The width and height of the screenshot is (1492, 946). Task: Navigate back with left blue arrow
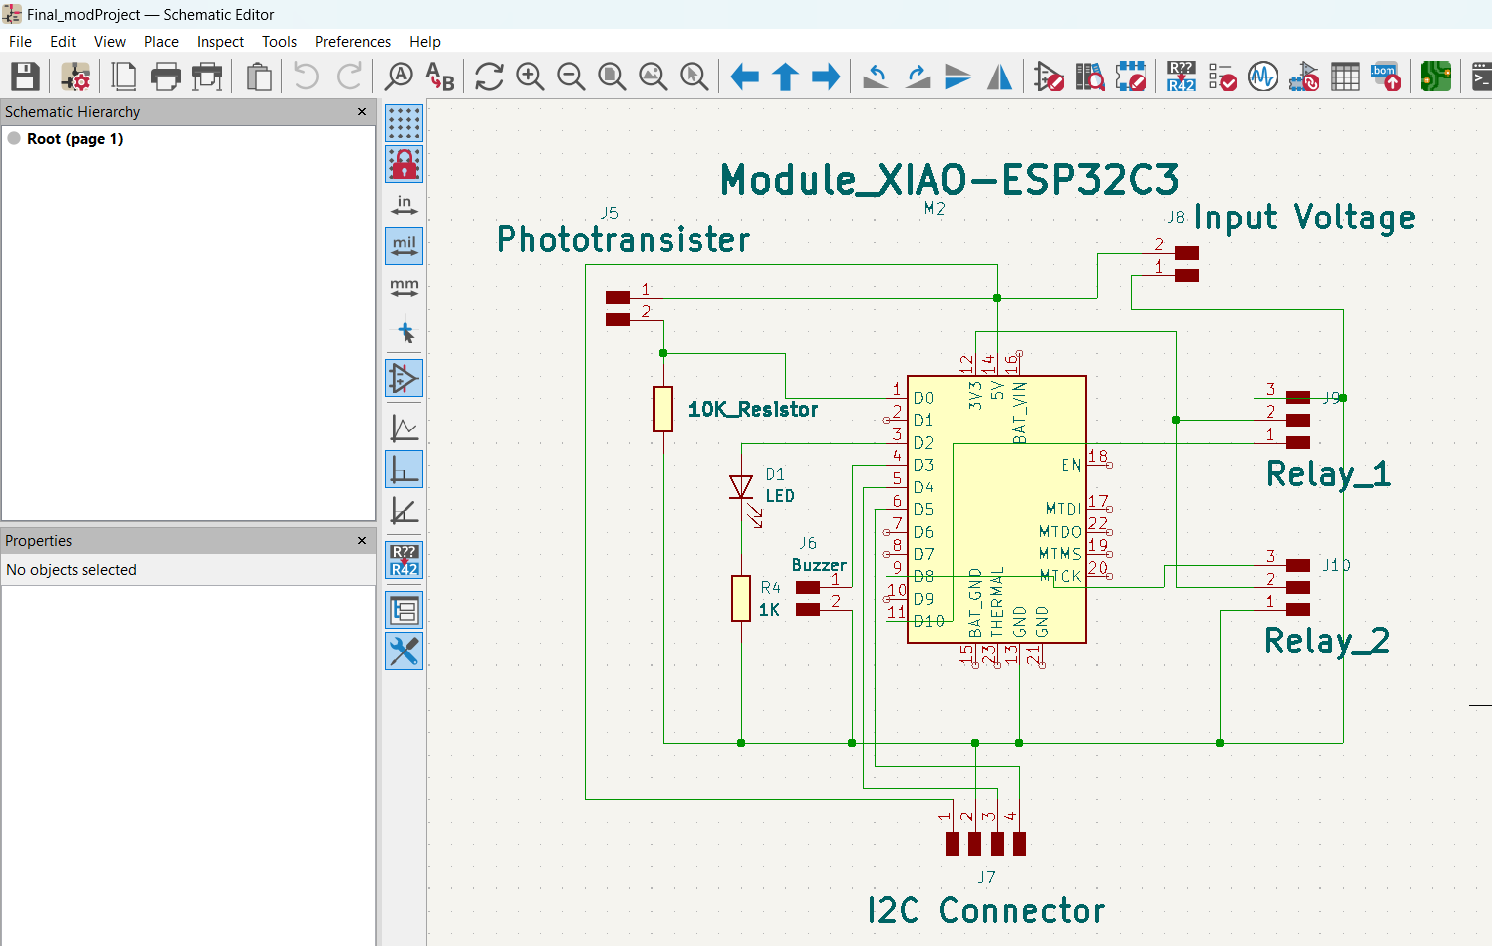click(745, 76)
